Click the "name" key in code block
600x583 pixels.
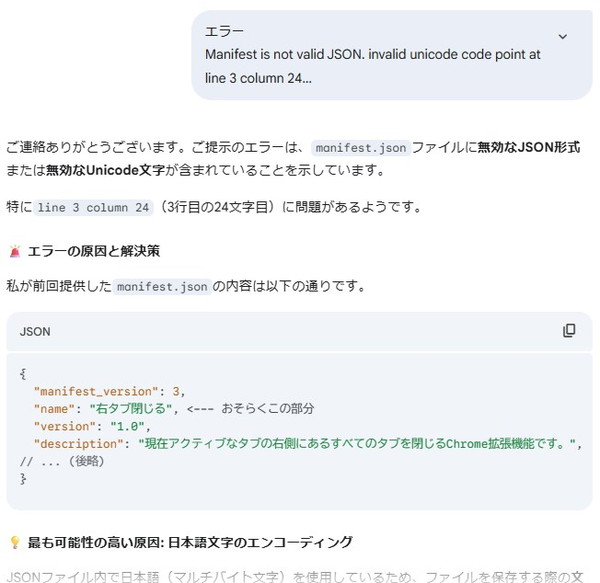pos(54,408)
